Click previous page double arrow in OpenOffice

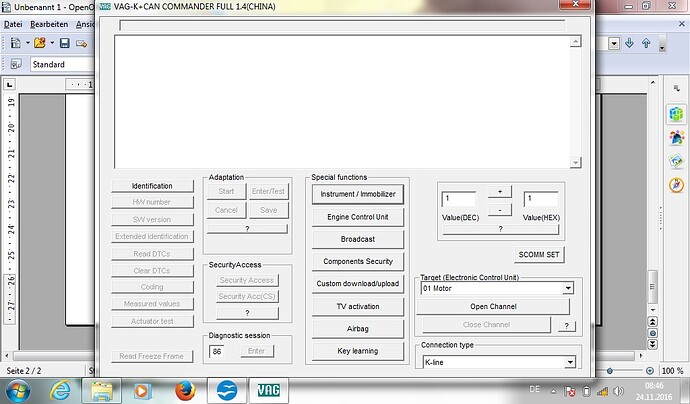click(653, 322)
